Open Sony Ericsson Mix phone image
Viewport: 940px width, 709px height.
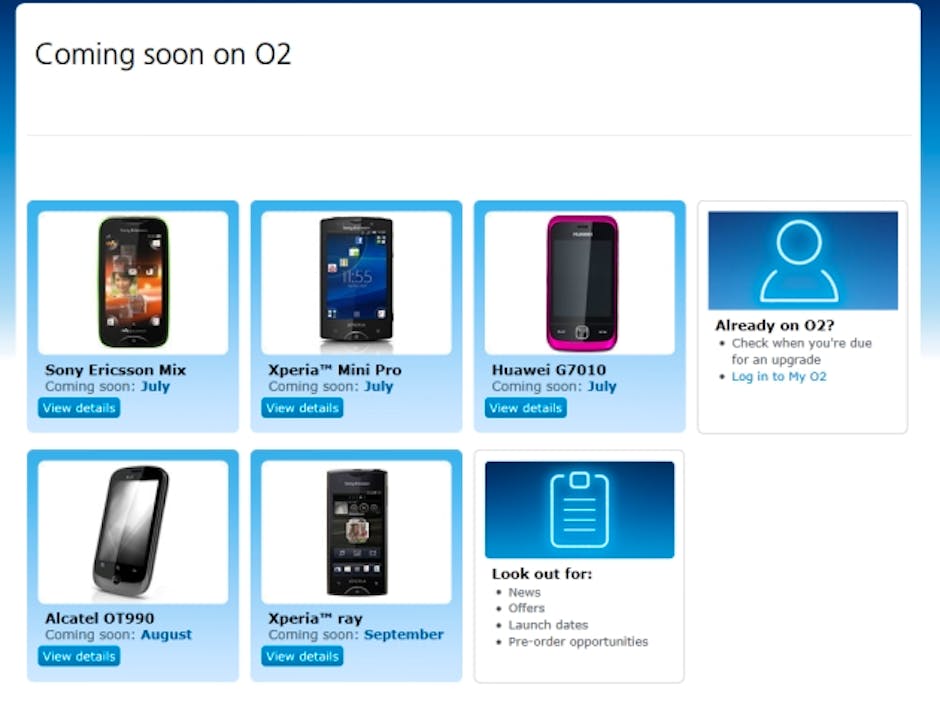[133, 282]
